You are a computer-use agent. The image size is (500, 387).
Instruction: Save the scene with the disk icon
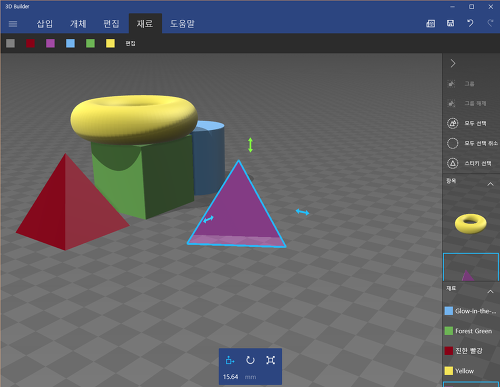click(450, 23)
